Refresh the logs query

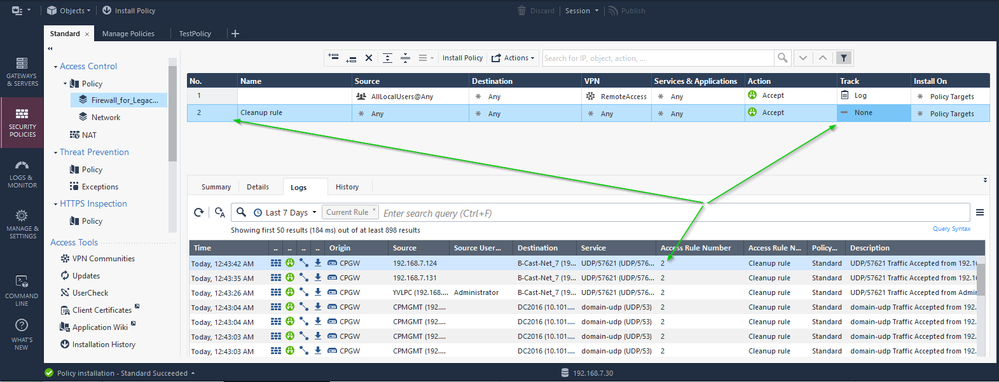(x=199, y=213)
